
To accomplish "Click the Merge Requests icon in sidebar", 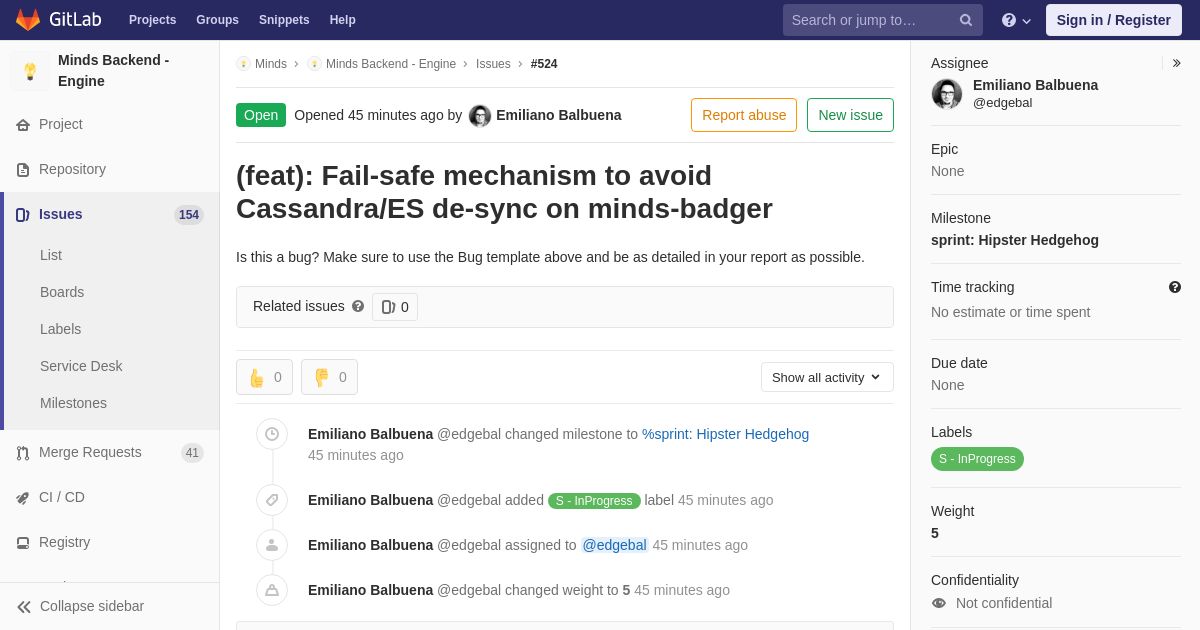I will coord(23,453).
